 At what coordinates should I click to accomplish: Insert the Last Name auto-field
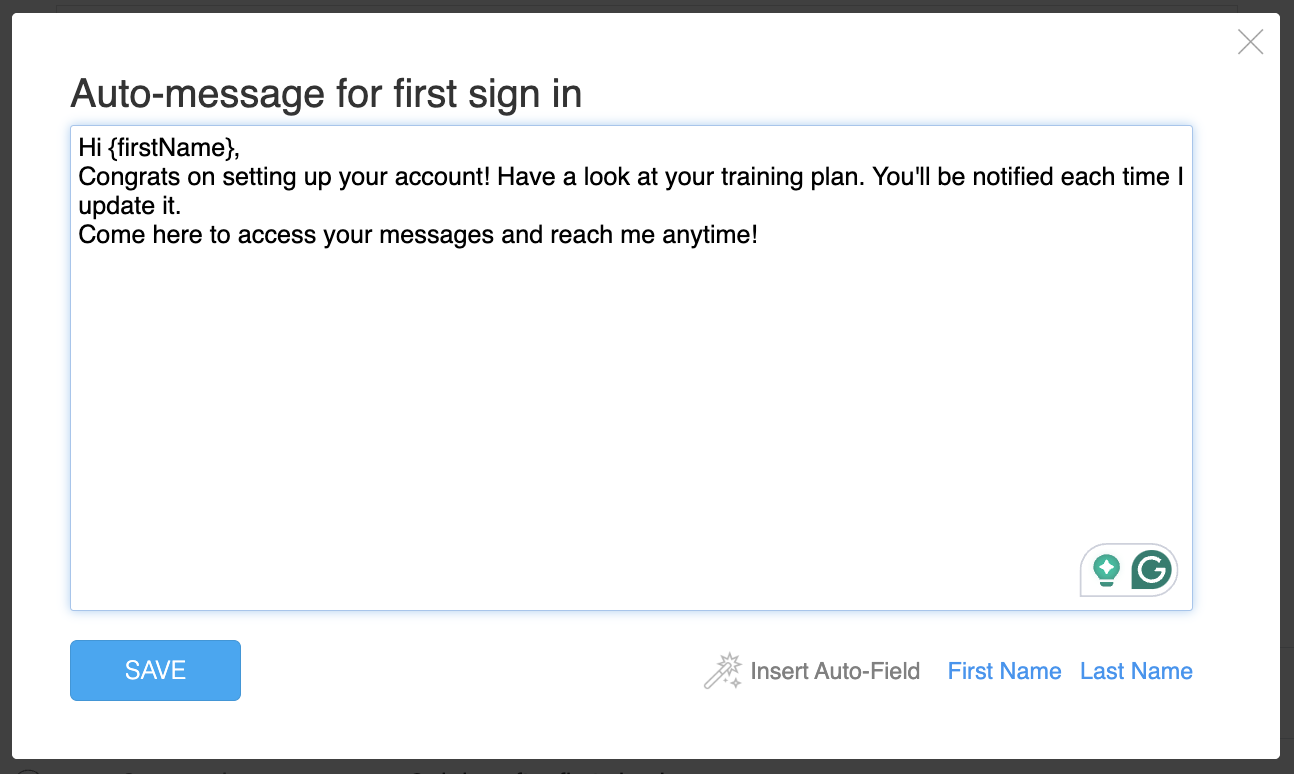[1136, 671]
